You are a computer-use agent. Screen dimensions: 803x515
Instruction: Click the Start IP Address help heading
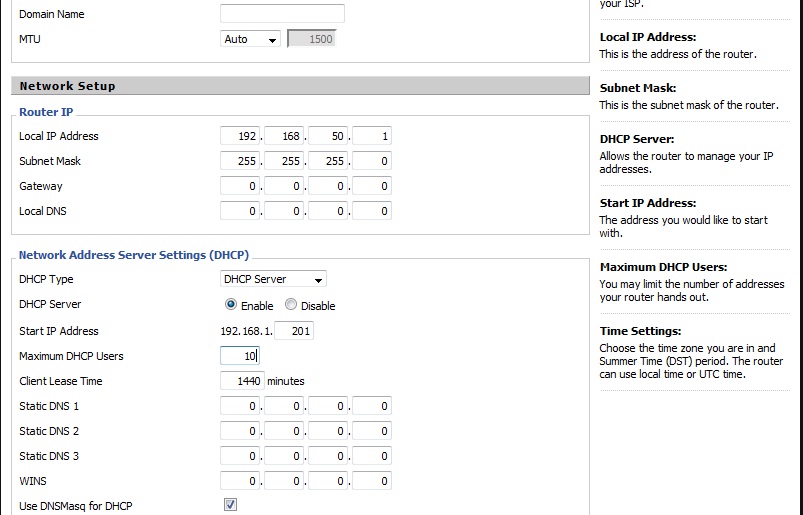pos(648,203)
